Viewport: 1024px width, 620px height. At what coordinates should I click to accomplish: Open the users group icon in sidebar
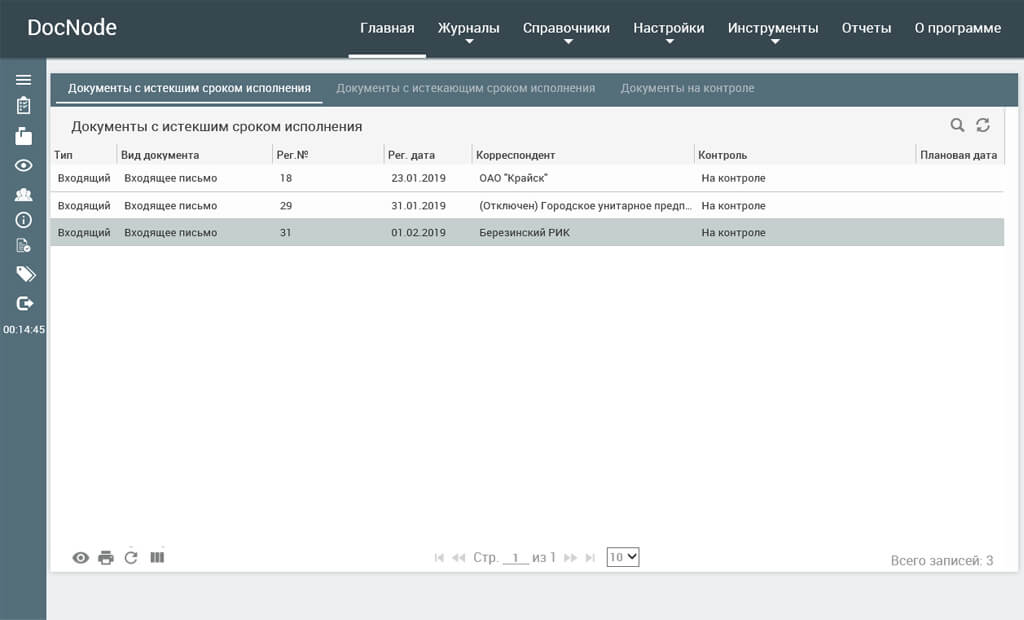coord(24,194)
